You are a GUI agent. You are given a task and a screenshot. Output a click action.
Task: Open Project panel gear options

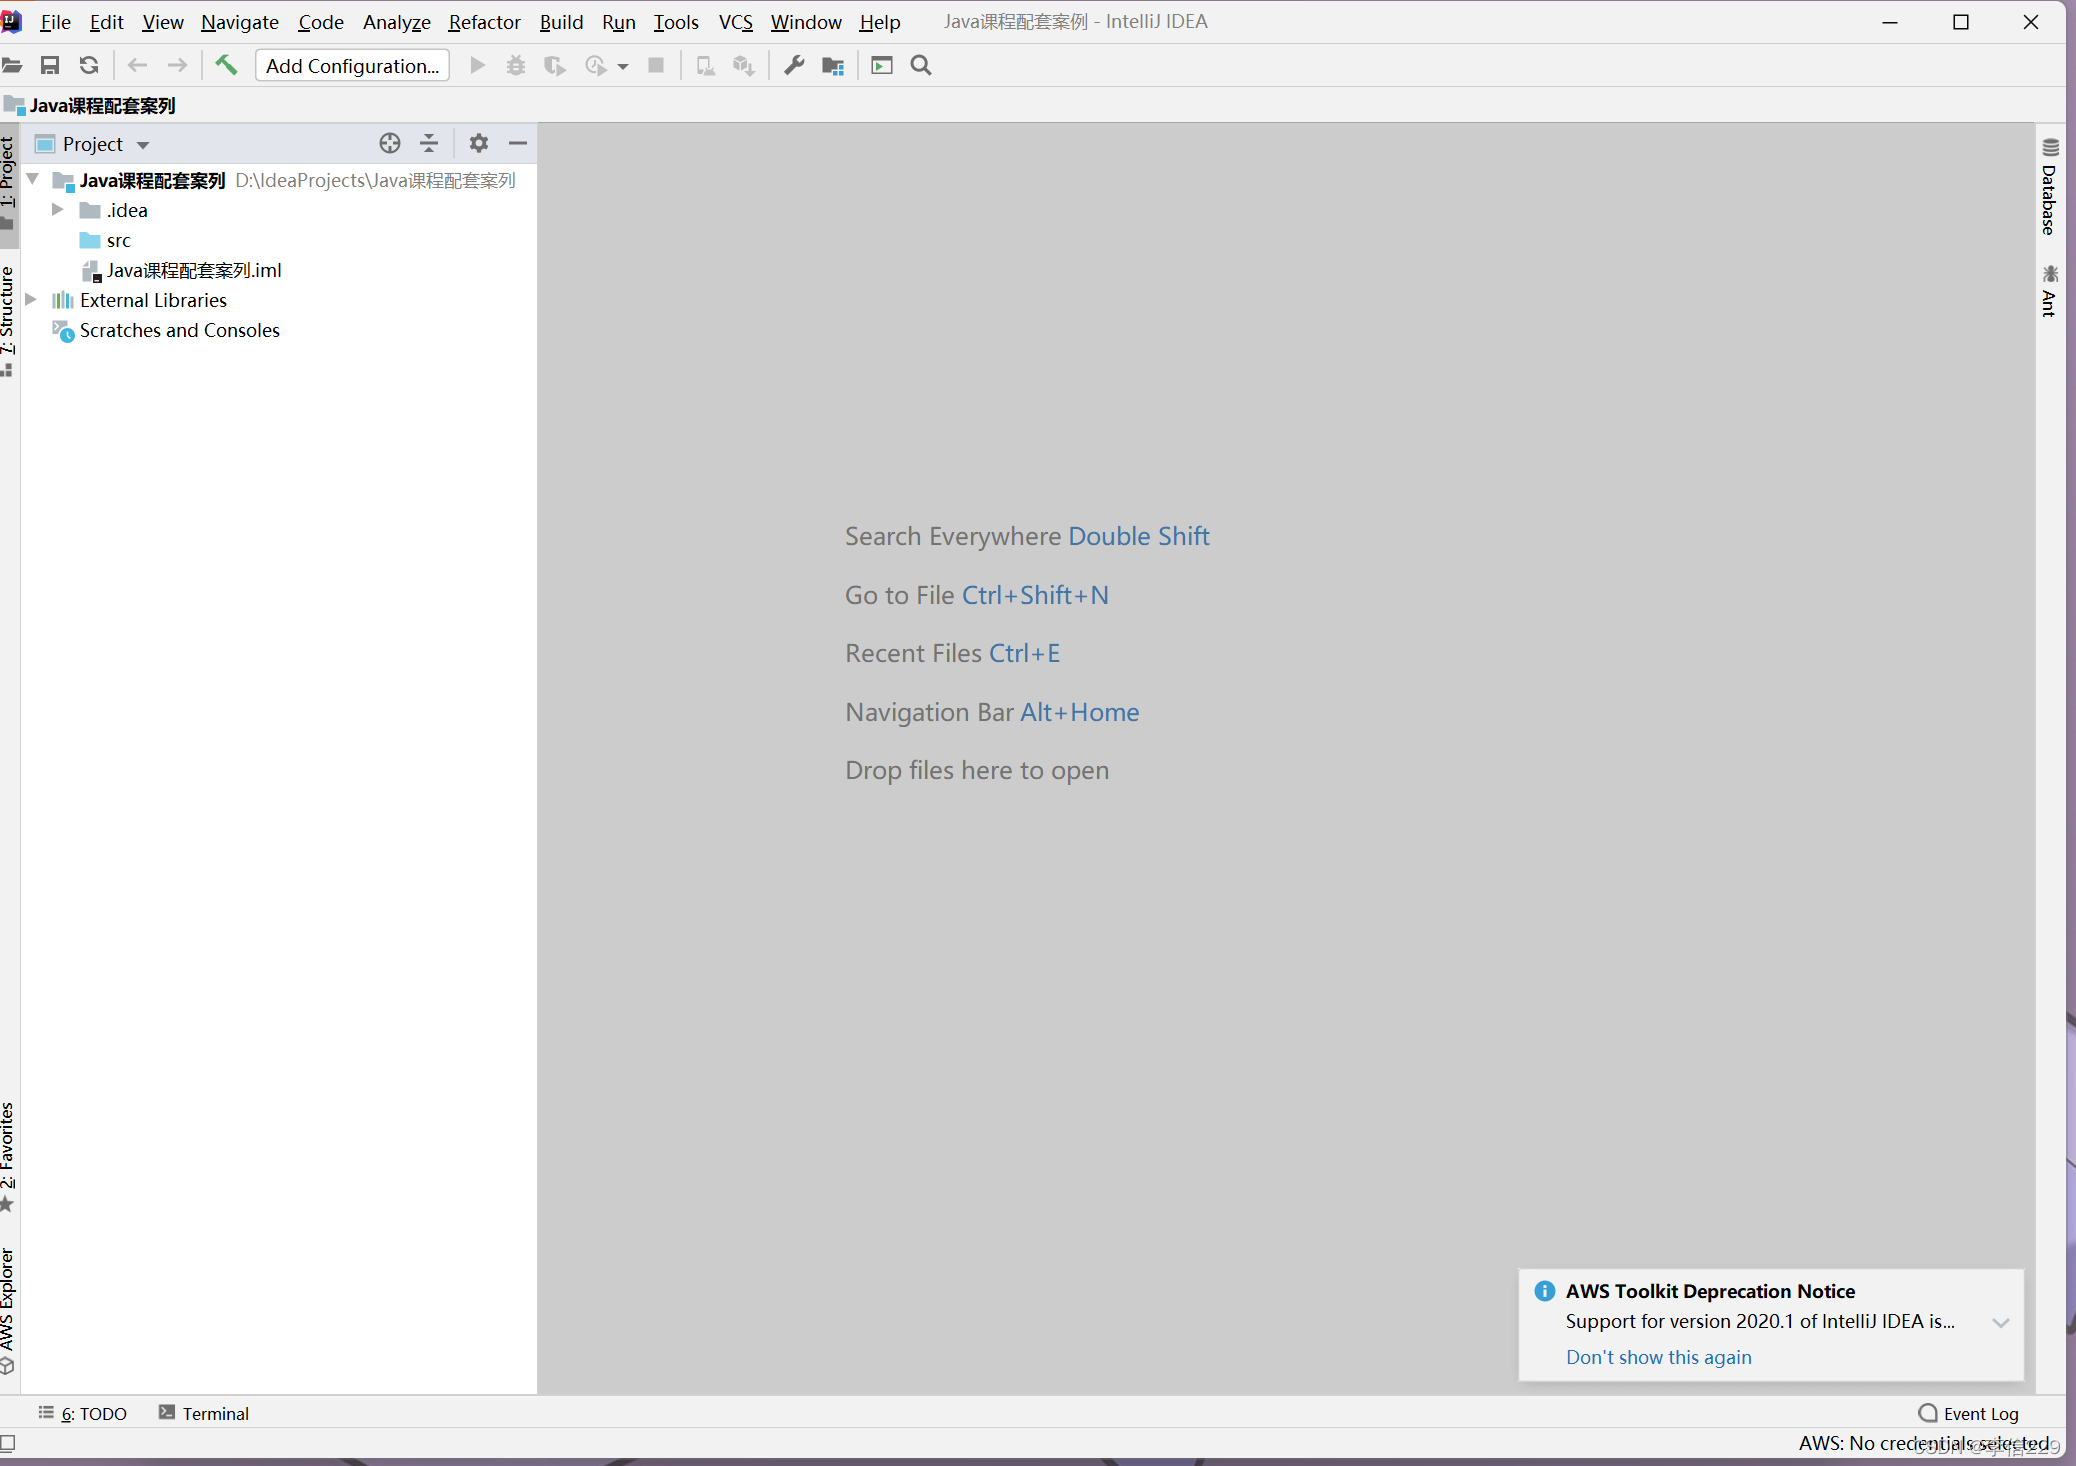point(478,143)
